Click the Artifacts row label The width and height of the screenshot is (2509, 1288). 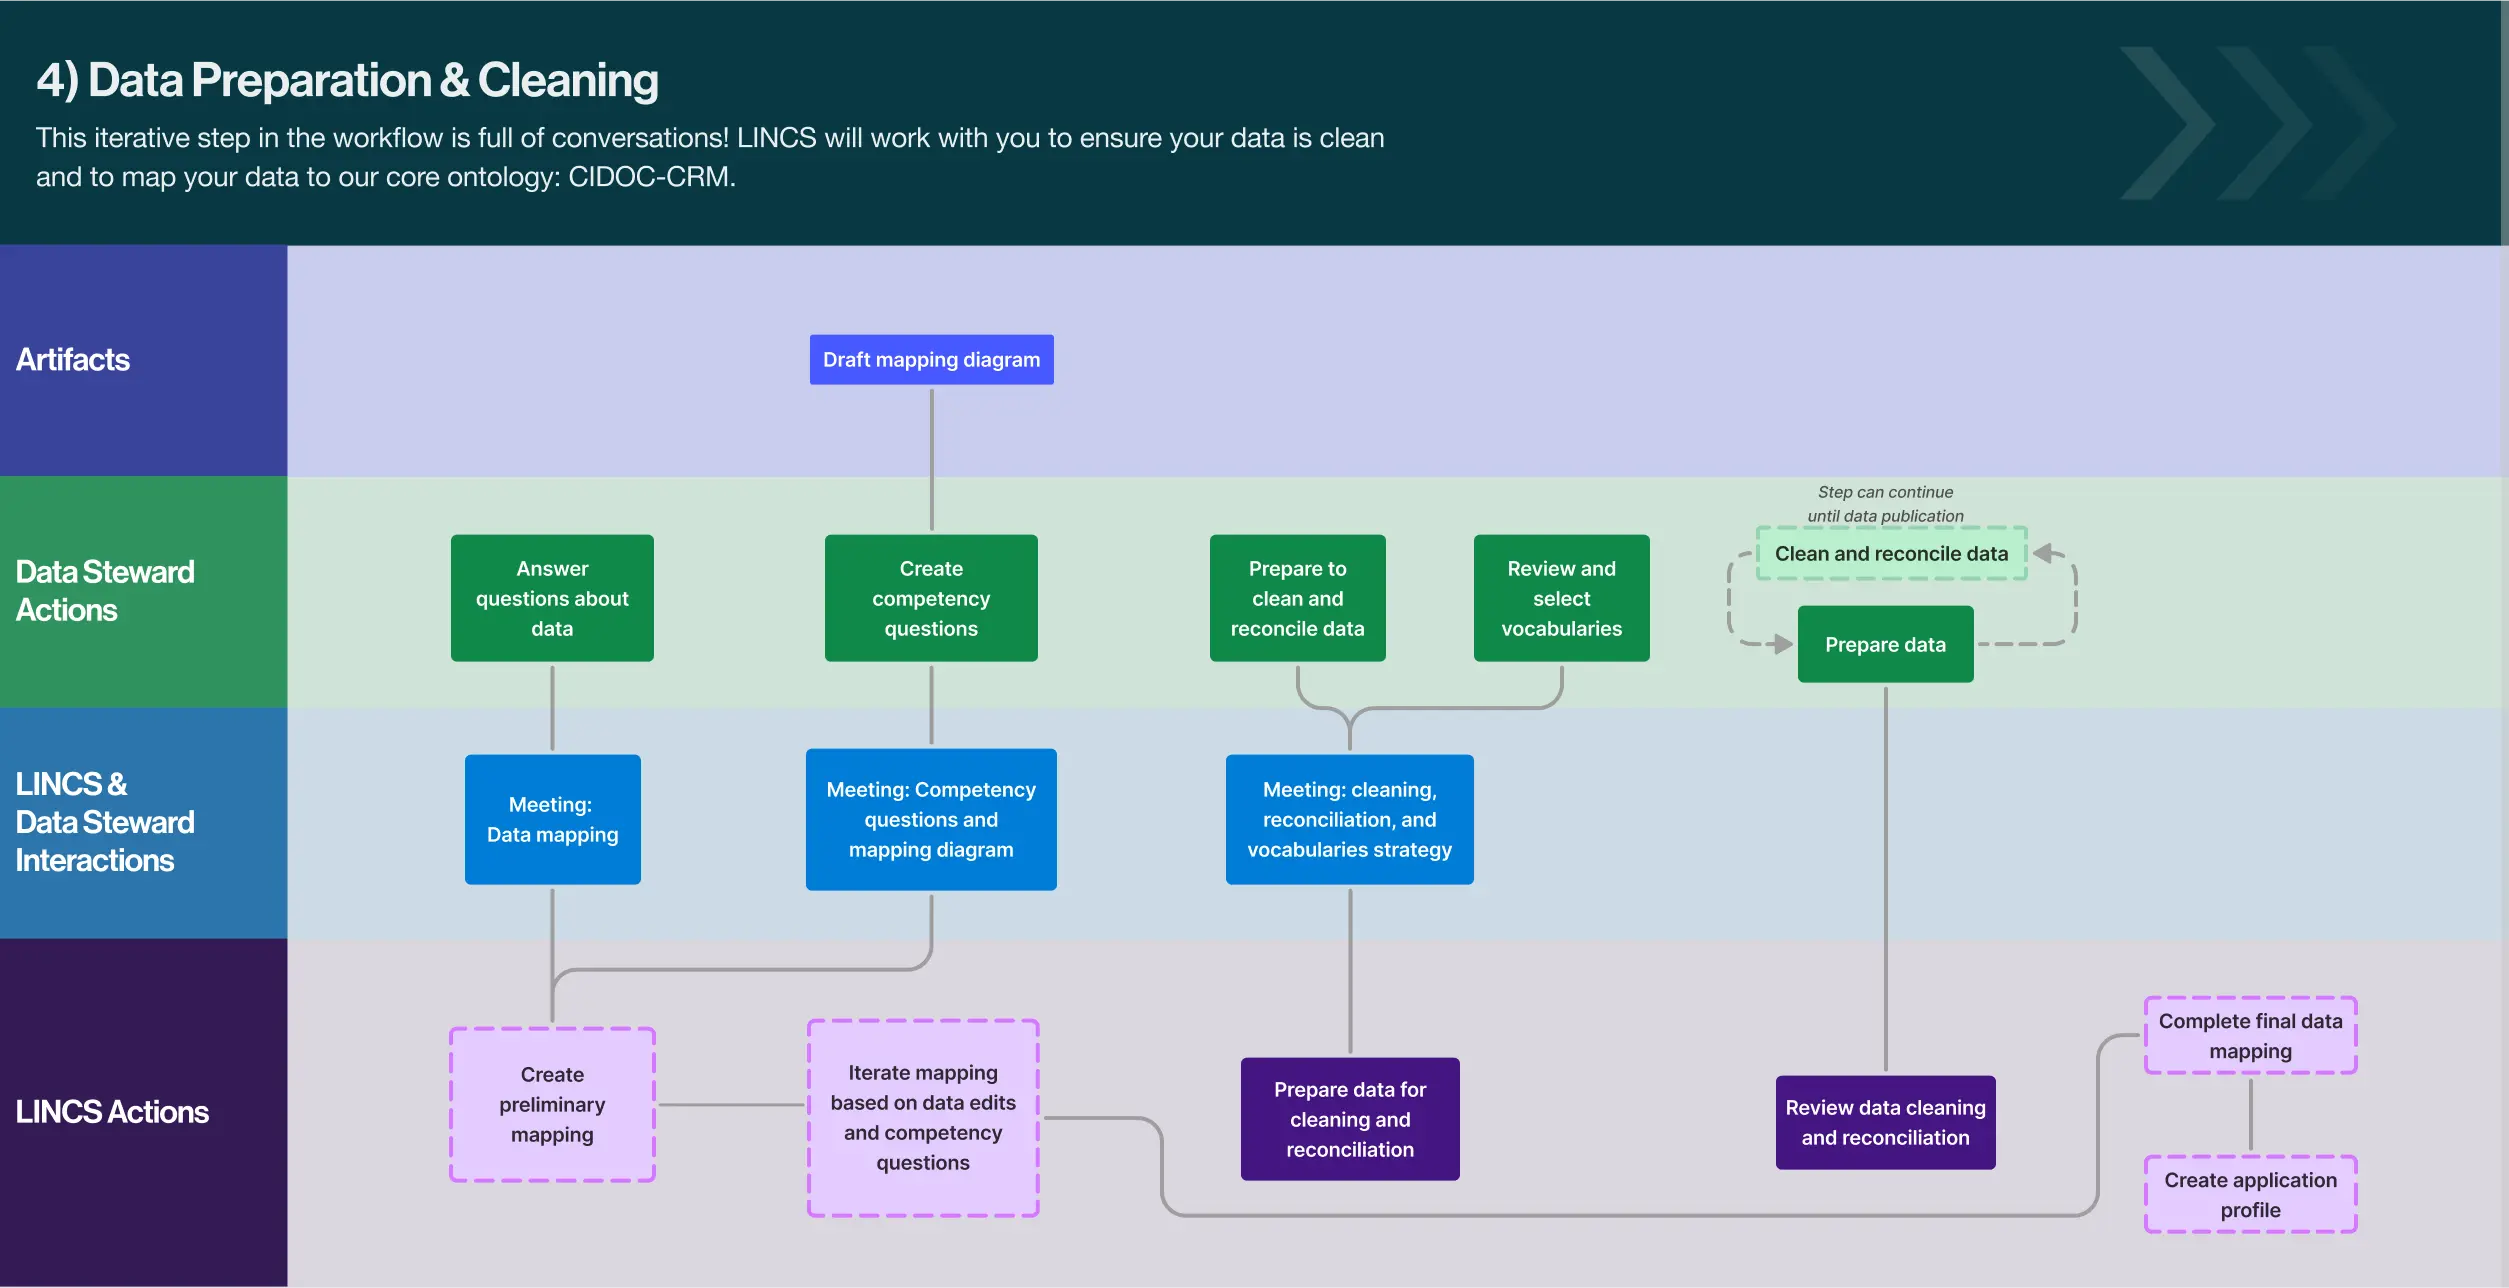tap(73, 360)
